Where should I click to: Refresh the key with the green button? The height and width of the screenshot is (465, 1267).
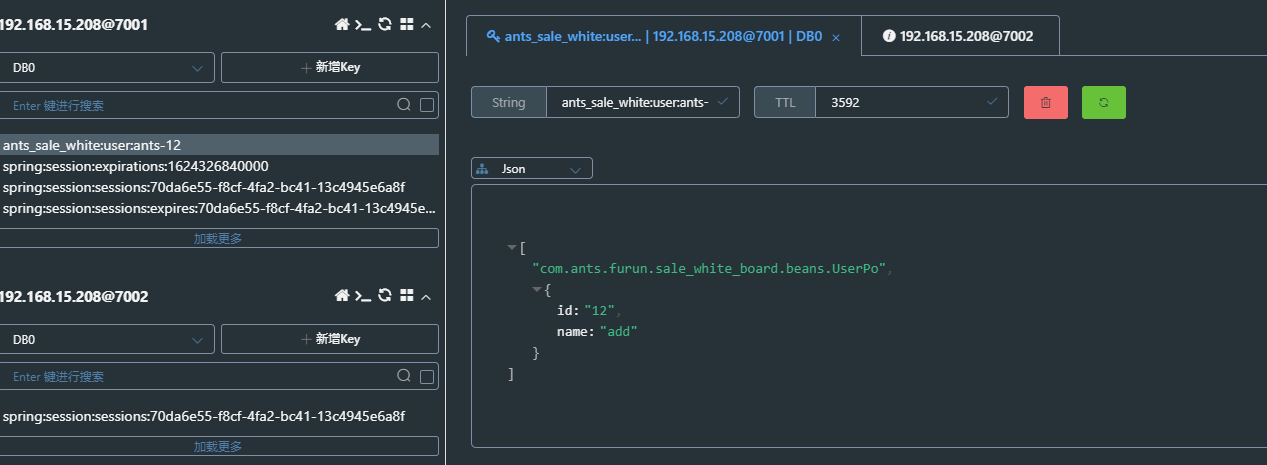(x=1104, y=102)
